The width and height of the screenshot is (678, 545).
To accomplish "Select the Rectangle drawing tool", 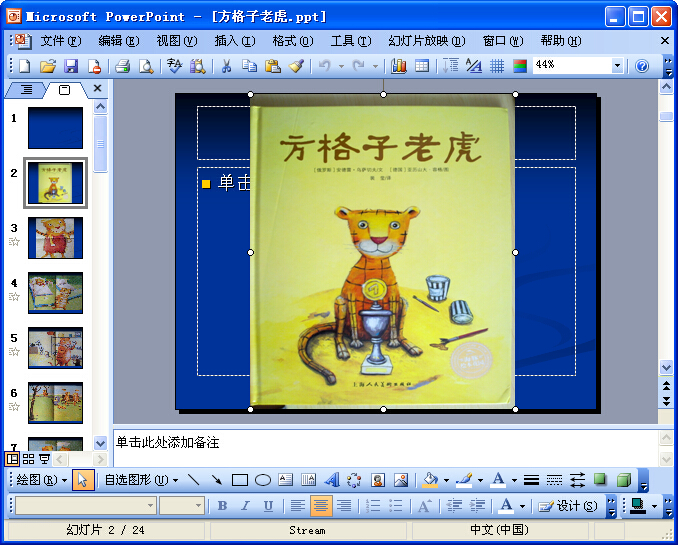I will pos(240,480).
